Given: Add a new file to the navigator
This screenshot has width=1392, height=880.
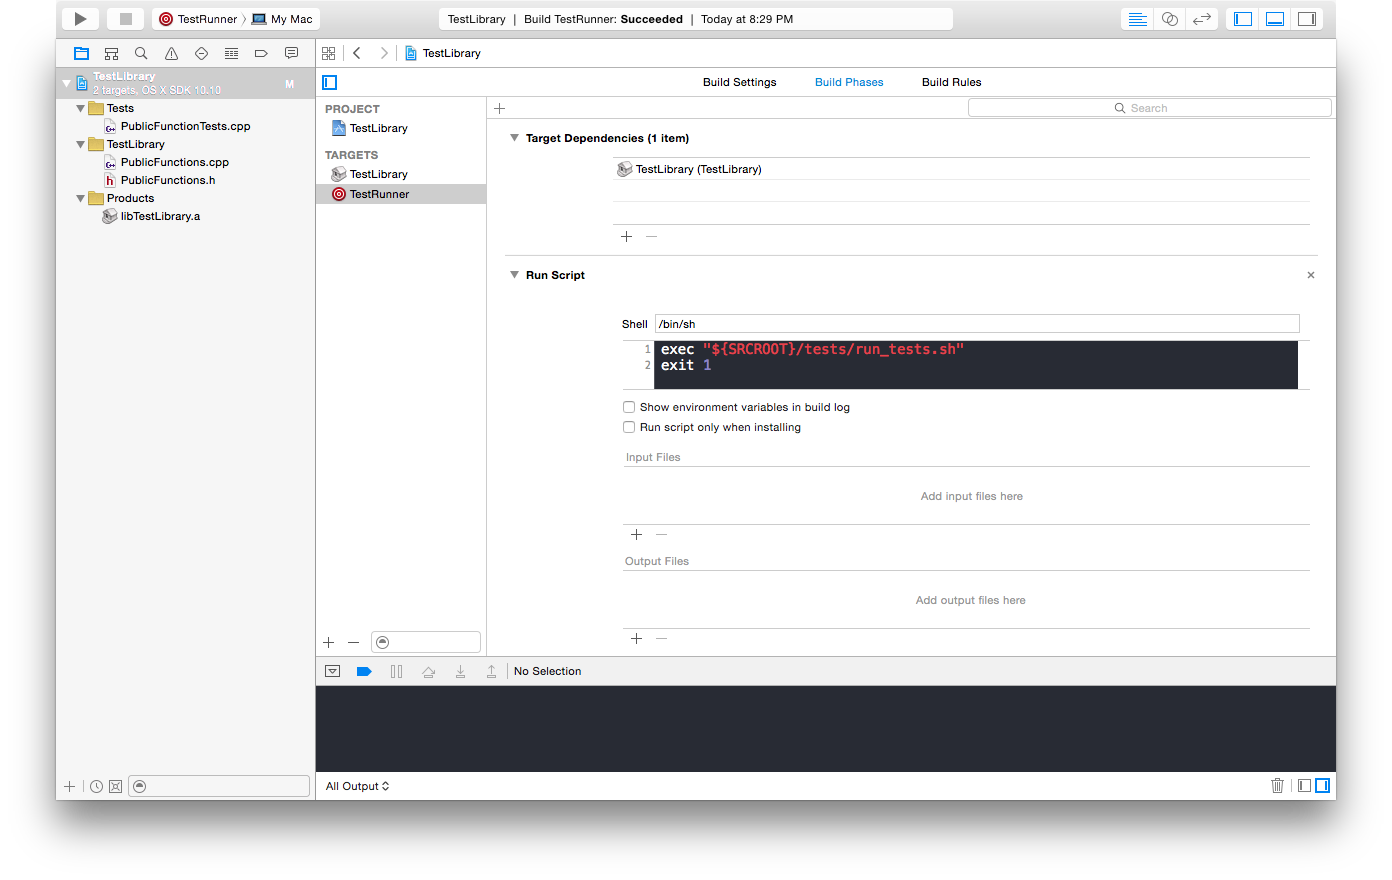Looking at the screenshot, I should (x=70, y=787).
